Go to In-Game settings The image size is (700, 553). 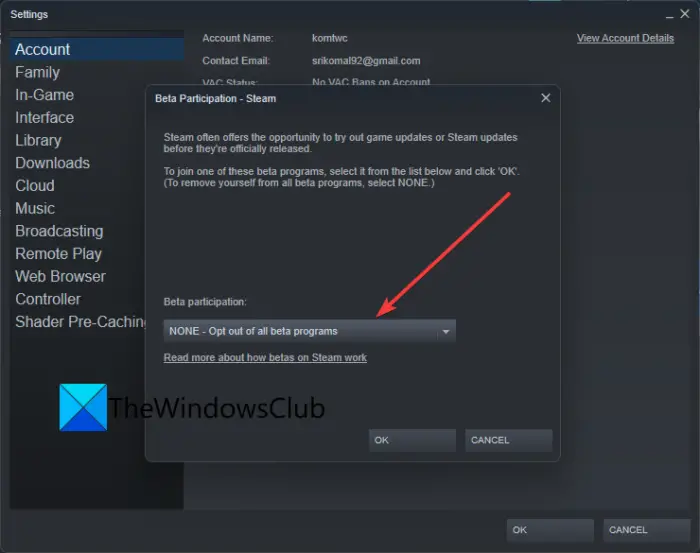point(44,95)
